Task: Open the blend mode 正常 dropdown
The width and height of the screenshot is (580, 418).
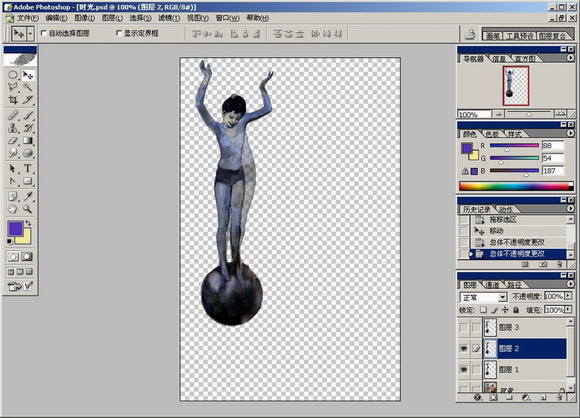Action: pos(483,297)
